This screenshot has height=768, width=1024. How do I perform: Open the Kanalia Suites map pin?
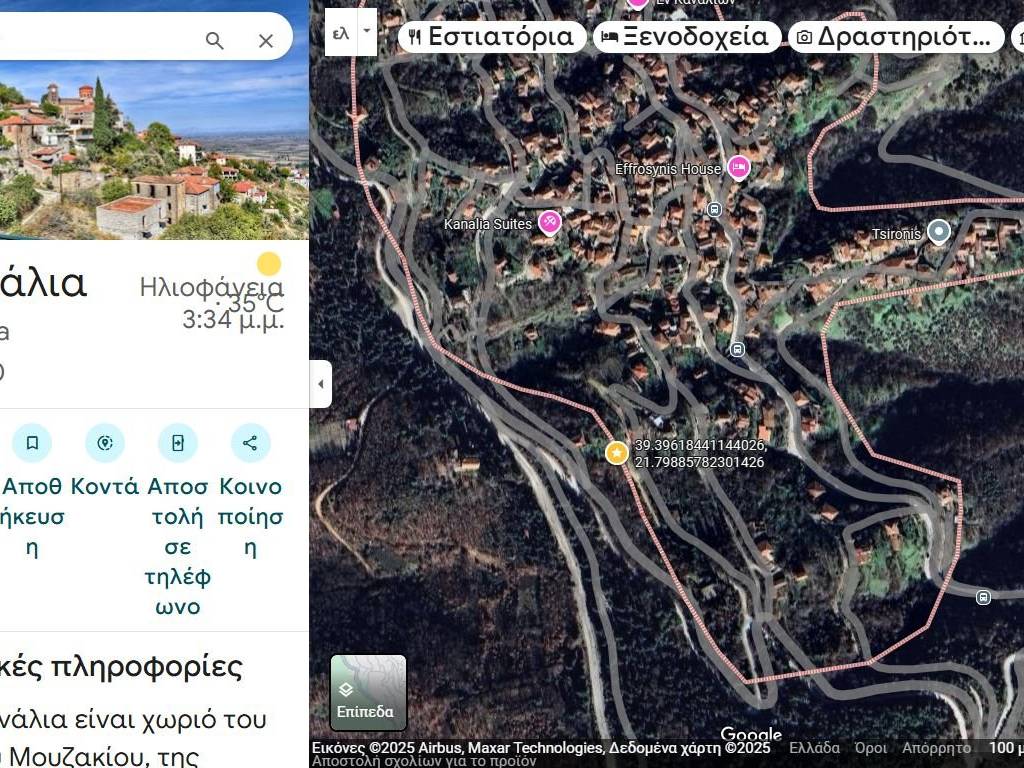pyautogui.click(x=549, y=223)
